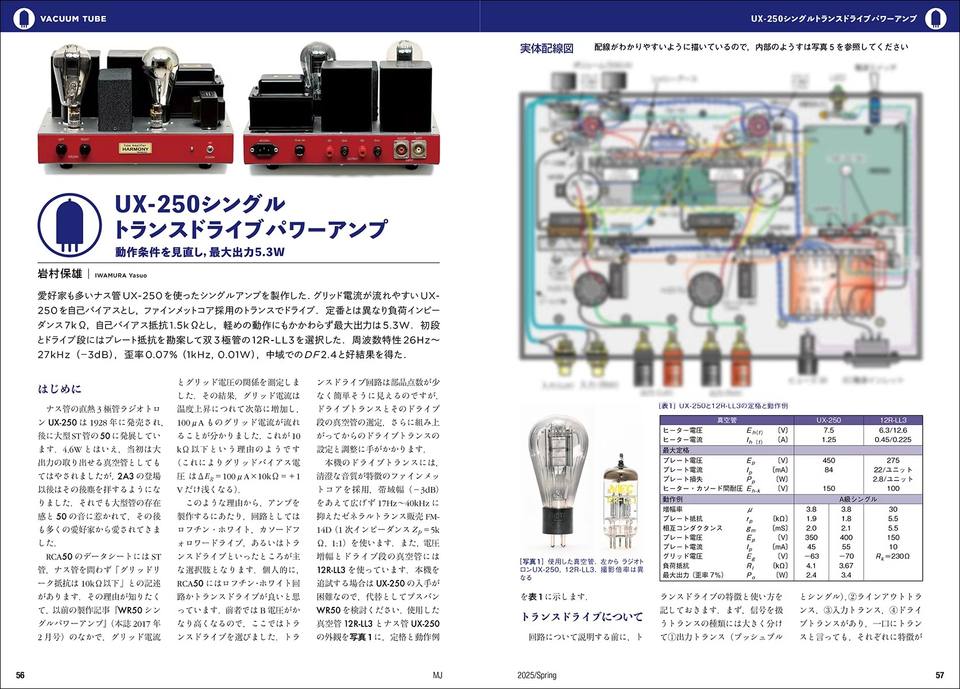Screen dimensions: 960x689
Task: Select right header title 'UX-250シングルトランスドライブ パワーアンプ'
Action: 833,19
